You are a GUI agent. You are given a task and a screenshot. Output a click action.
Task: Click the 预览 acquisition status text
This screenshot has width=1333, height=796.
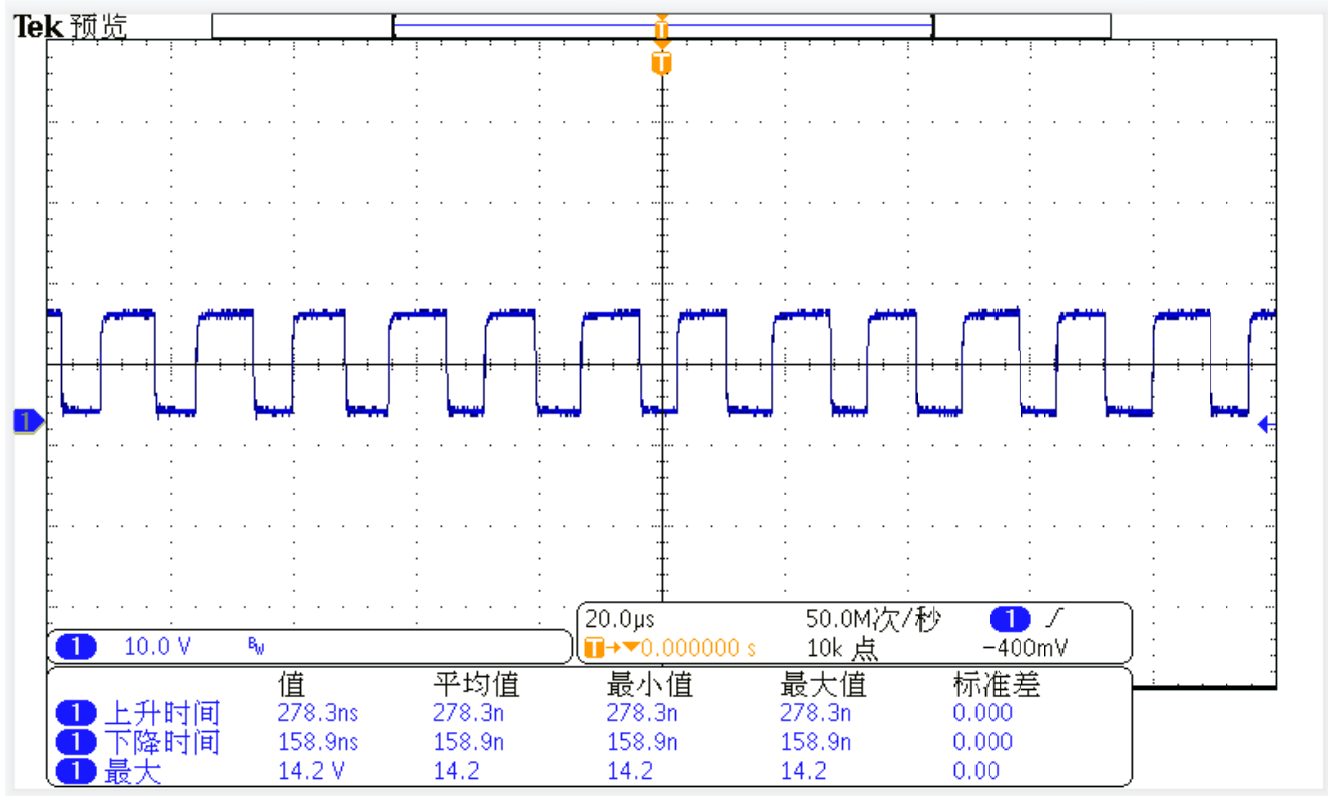click(99, 27)
